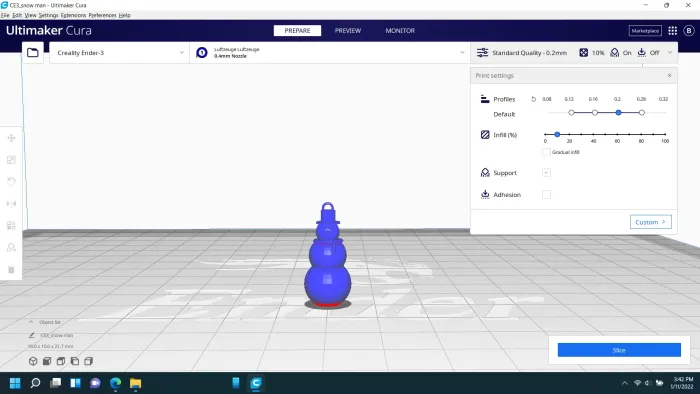
Task: Expand the 0.4mm Nozzle material dropdown
Action: 329,53
